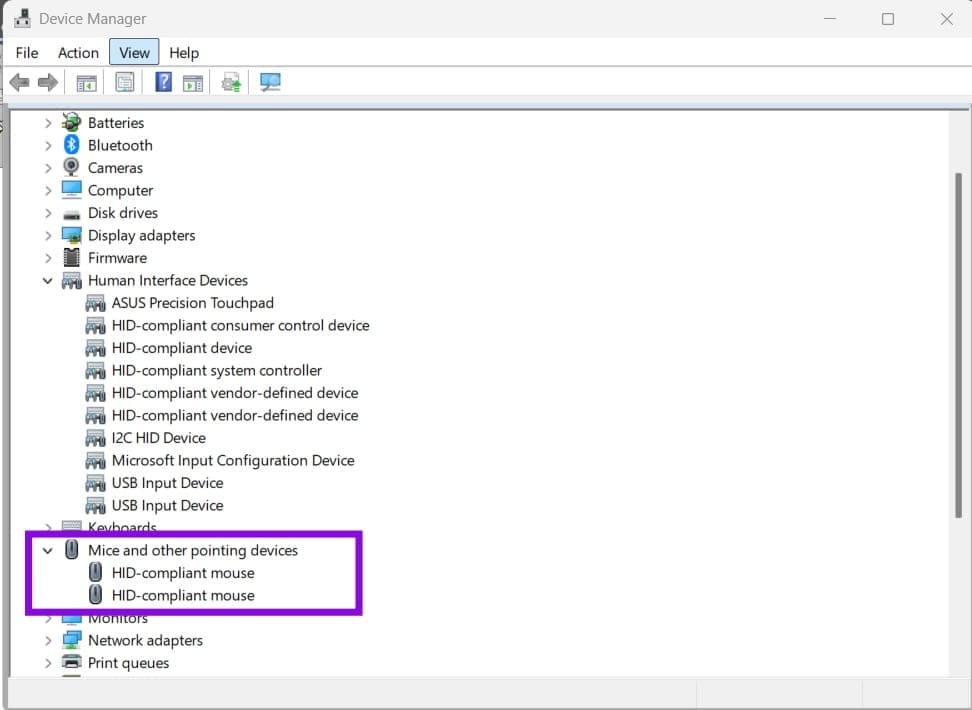This screenshot has height=710, width=972.
Task: Open the View menu
Action: pyautogui.click(x=135, y=52)
